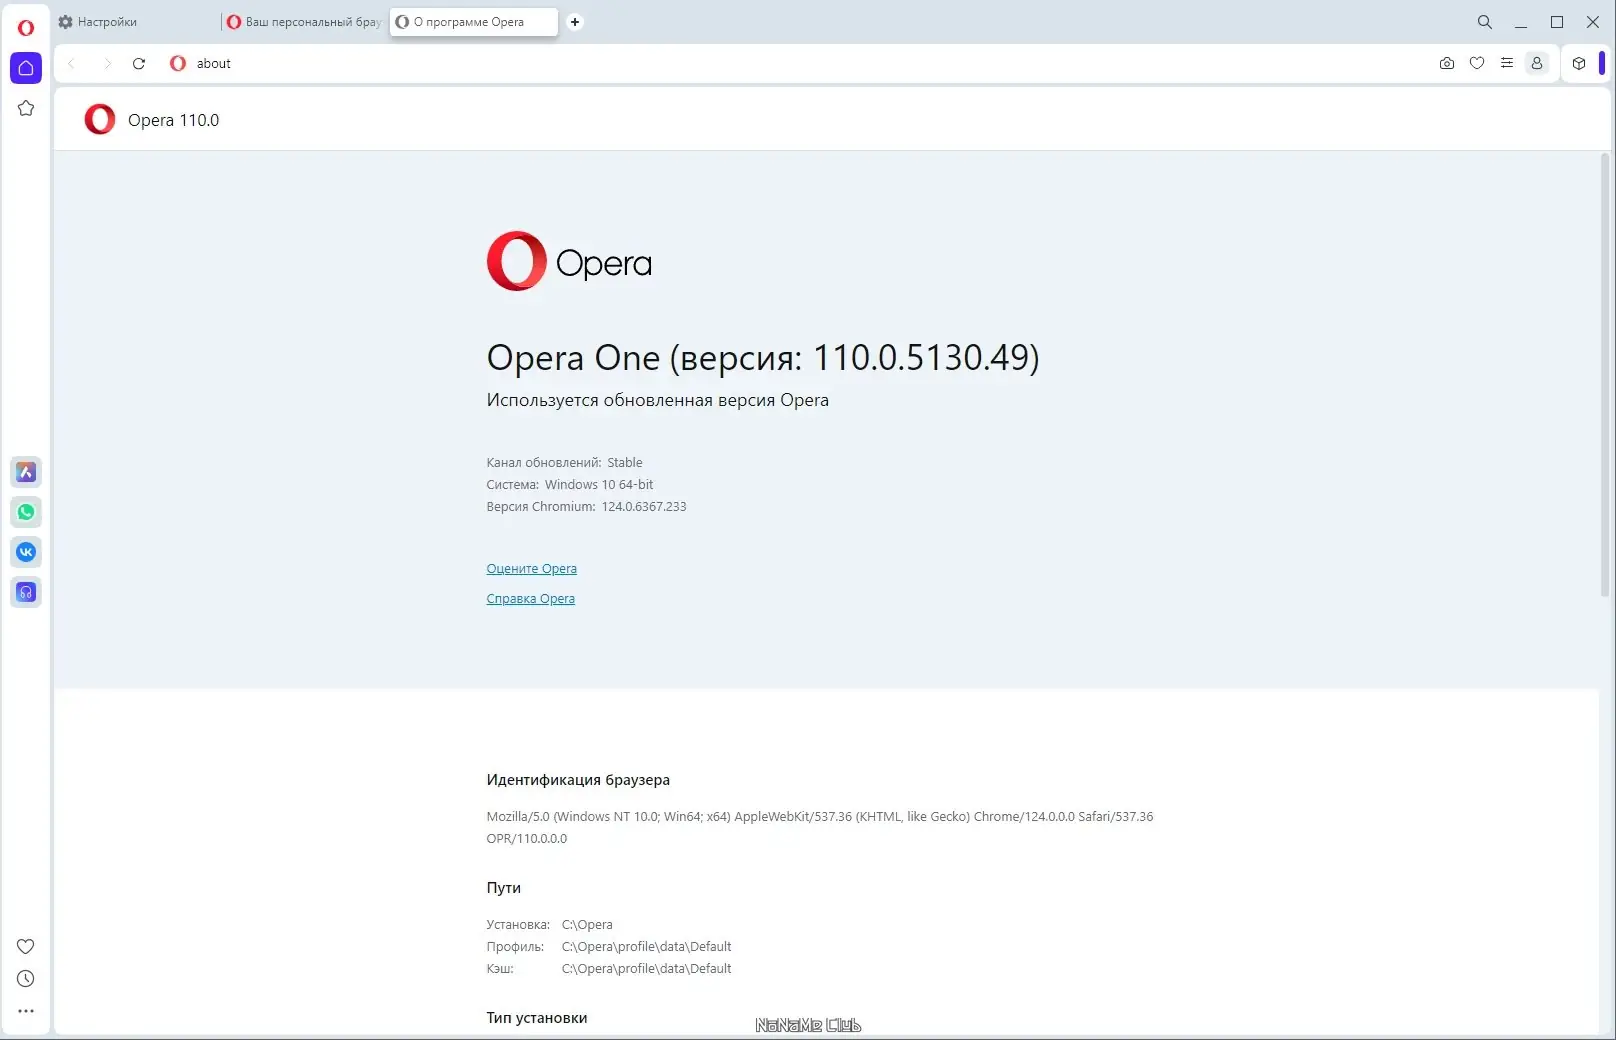Open the 'Справка Opera' help link
This screenshot has height=1040, width=1616.
[530, 599]
